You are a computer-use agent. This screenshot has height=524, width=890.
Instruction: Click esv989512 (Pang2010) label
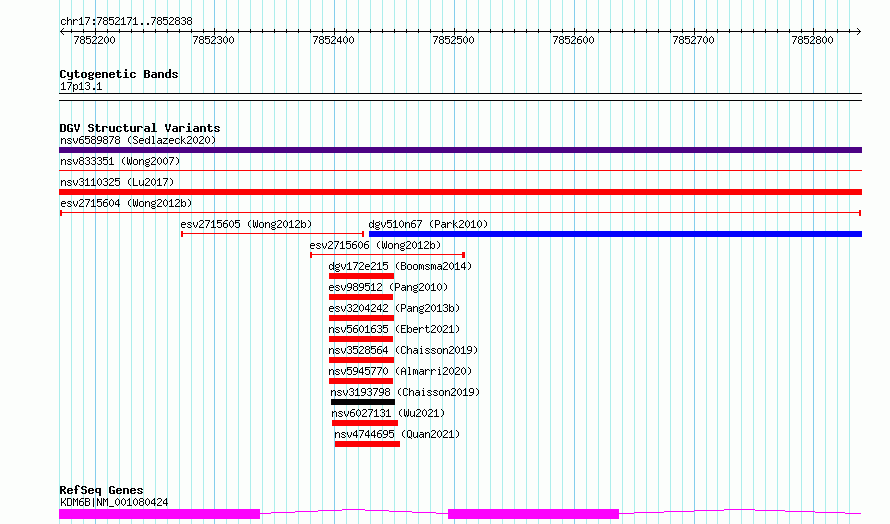(388, 287)
